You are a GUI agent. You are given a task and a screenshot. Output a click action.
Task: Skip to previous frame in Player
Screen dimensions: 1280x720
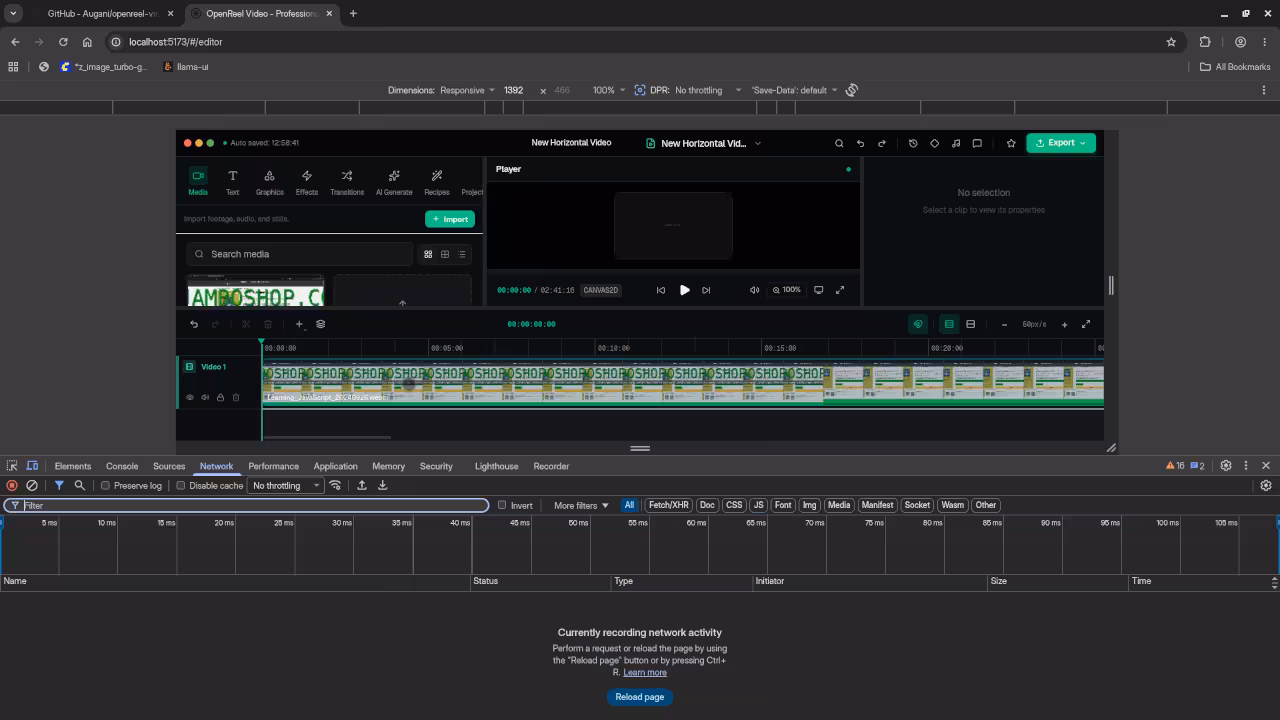[x=661, y=290]
